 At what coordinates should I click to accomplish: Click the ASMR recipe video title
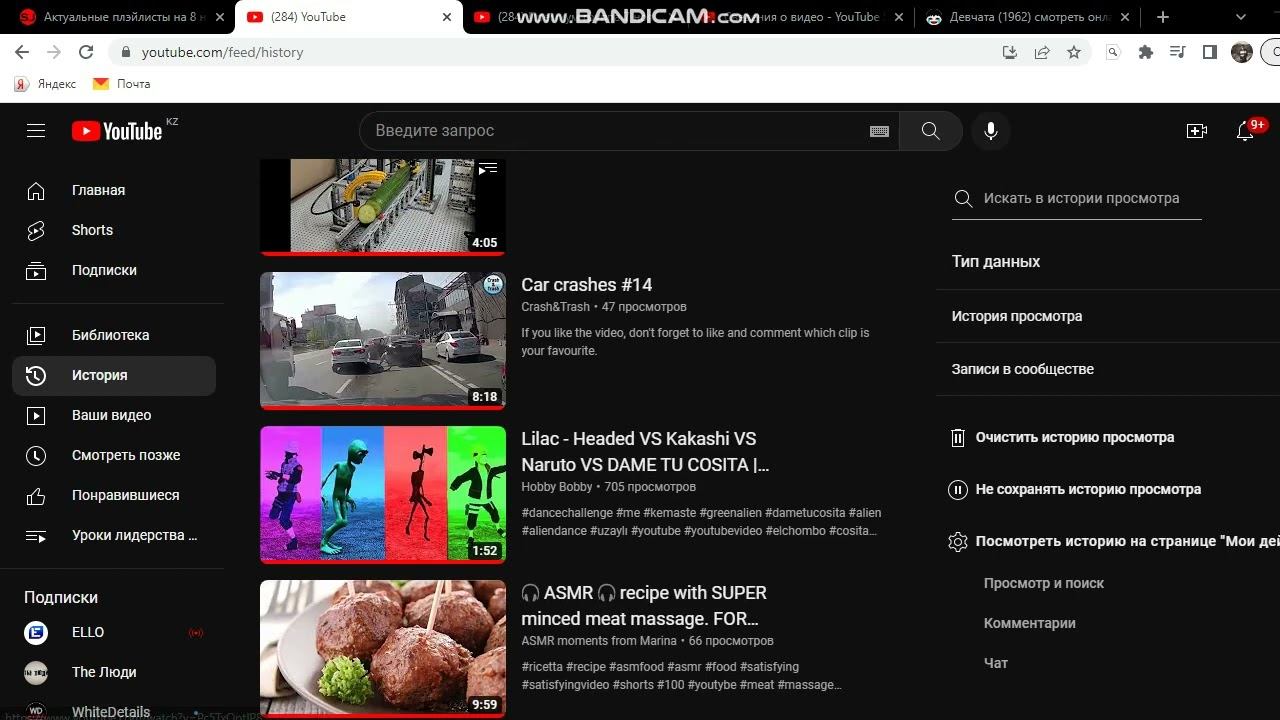click(x=644, y=606)
